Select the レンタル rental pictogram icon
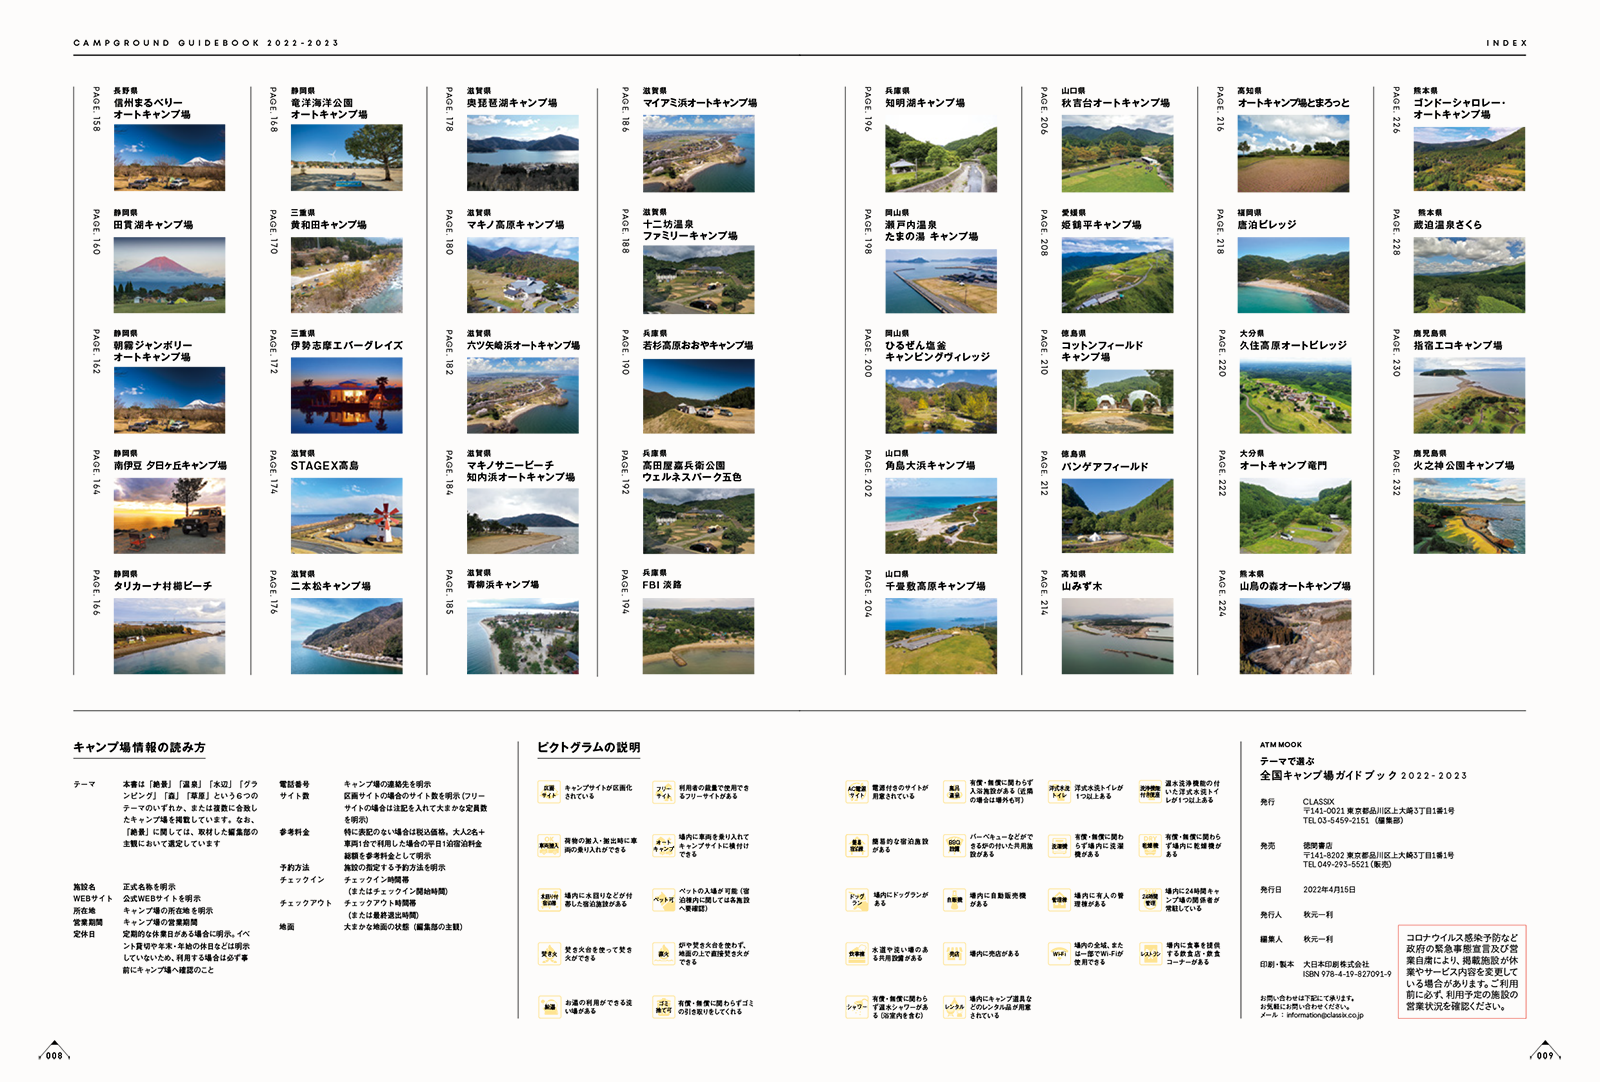 coord(954,1007)
